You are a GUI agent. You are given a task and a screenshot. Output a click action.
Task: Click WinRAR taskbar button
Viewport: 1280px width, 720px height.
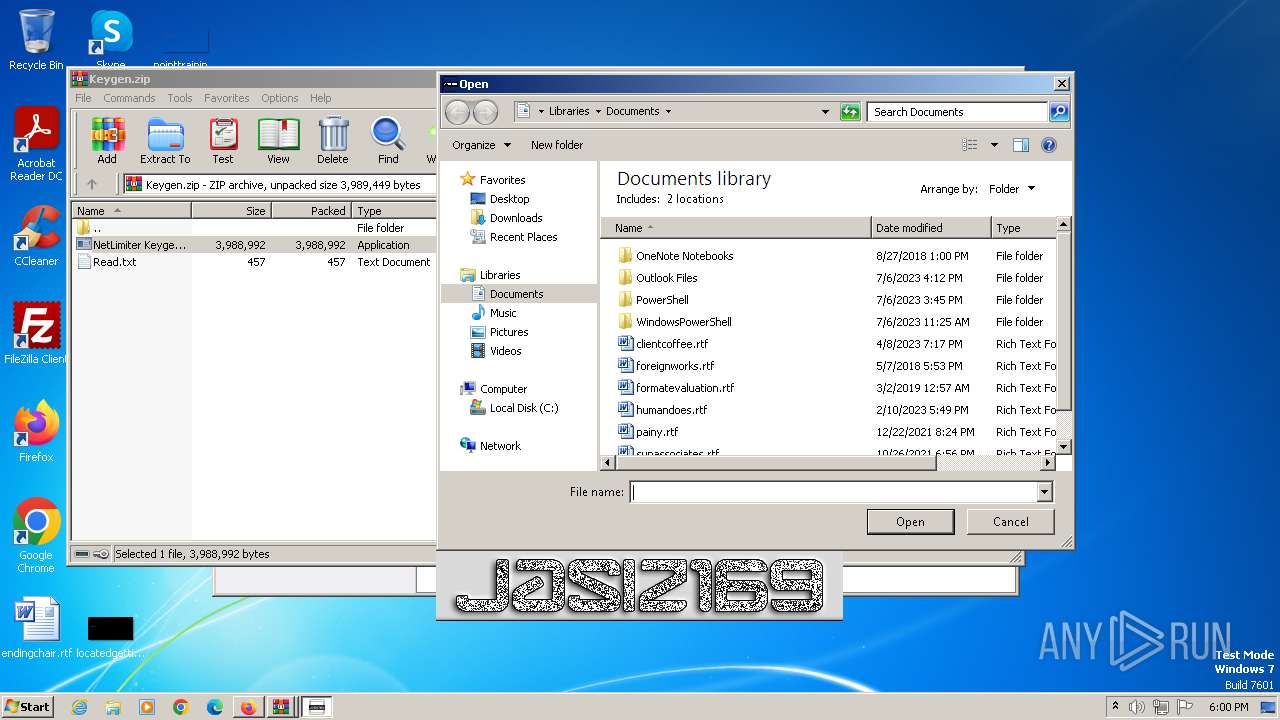(x=282, y=707)
